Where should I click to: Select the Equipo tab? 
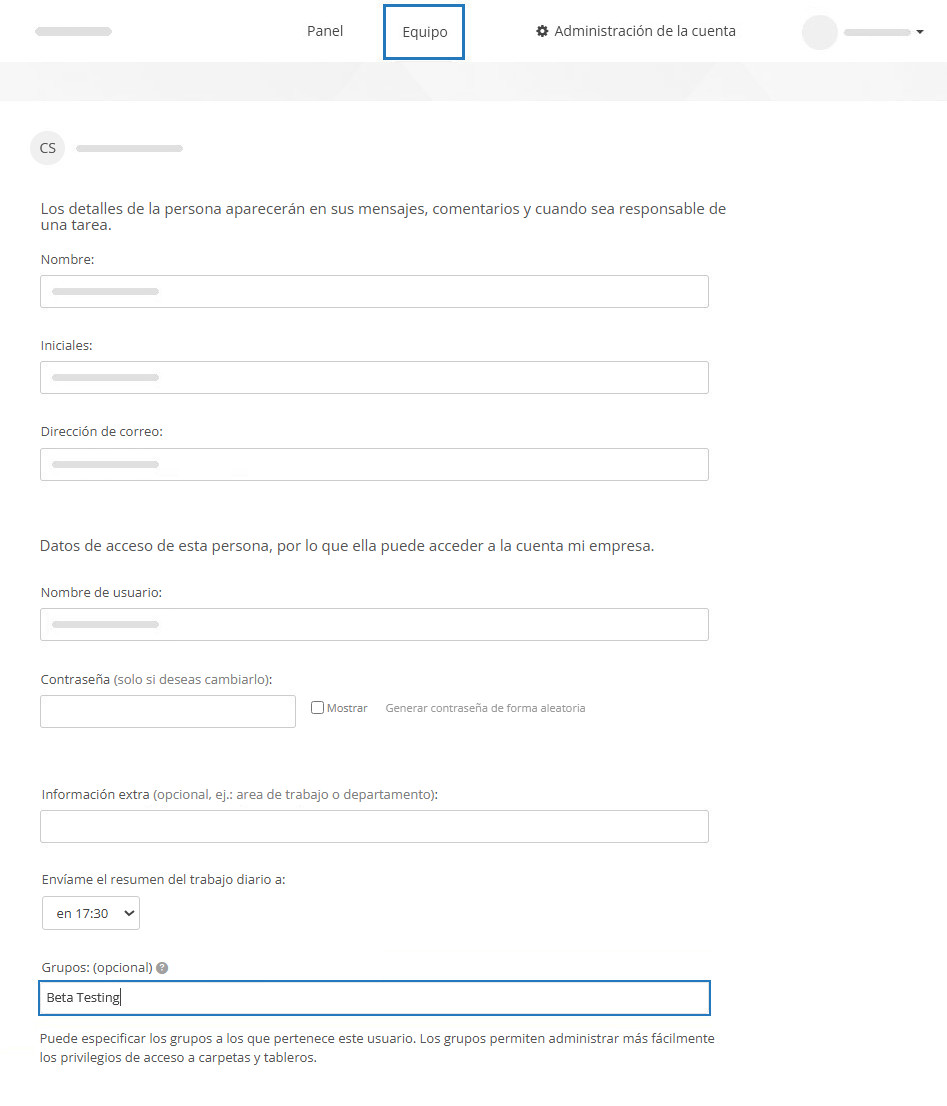point(423,31)
